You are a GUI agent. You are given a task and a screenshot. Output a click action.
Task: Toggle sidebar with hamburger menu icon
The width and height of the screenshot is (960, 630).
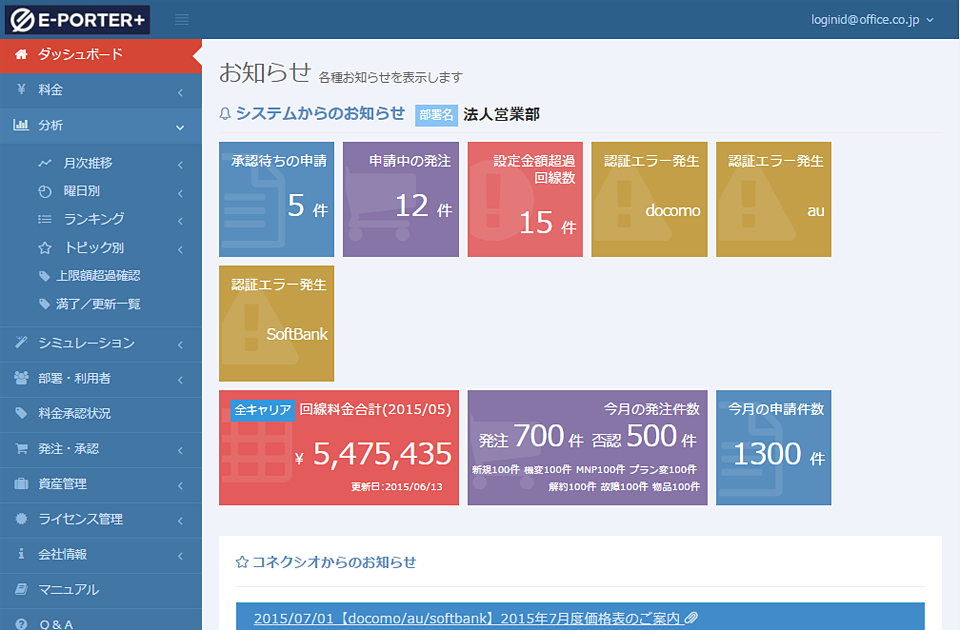(x=182, y=20)
